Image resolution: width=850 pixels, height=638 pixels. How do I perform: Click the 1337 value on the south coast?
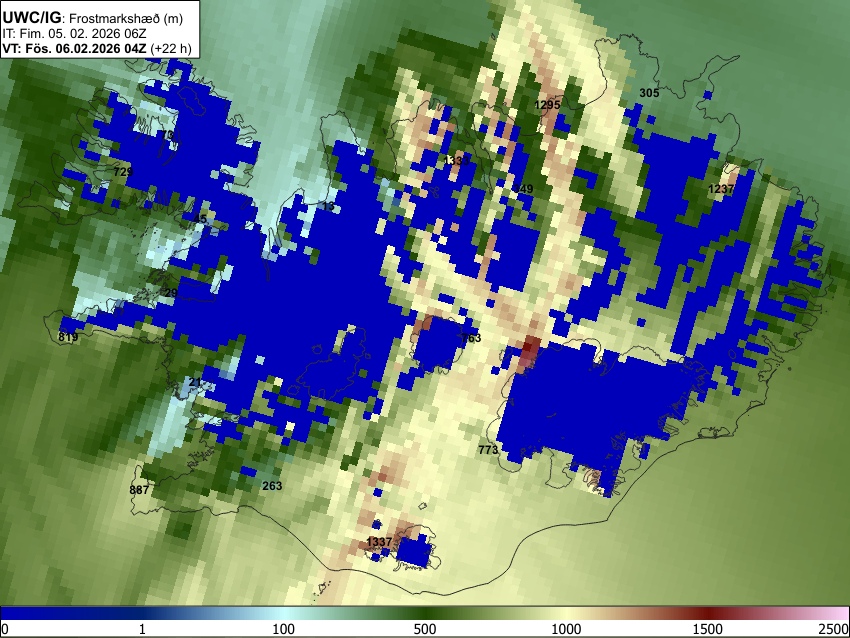[379, 542]
